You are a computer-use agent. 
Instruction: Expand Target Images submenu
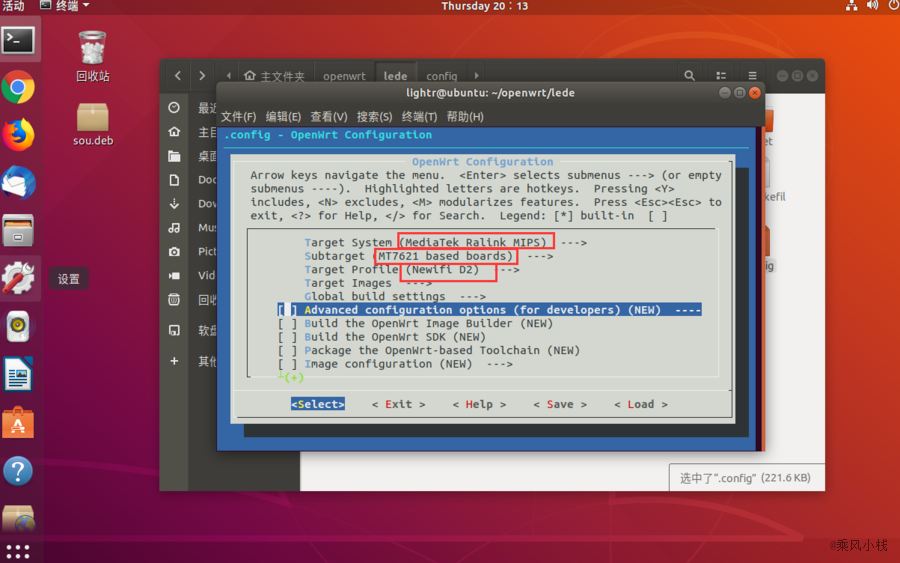coord(368,283)
